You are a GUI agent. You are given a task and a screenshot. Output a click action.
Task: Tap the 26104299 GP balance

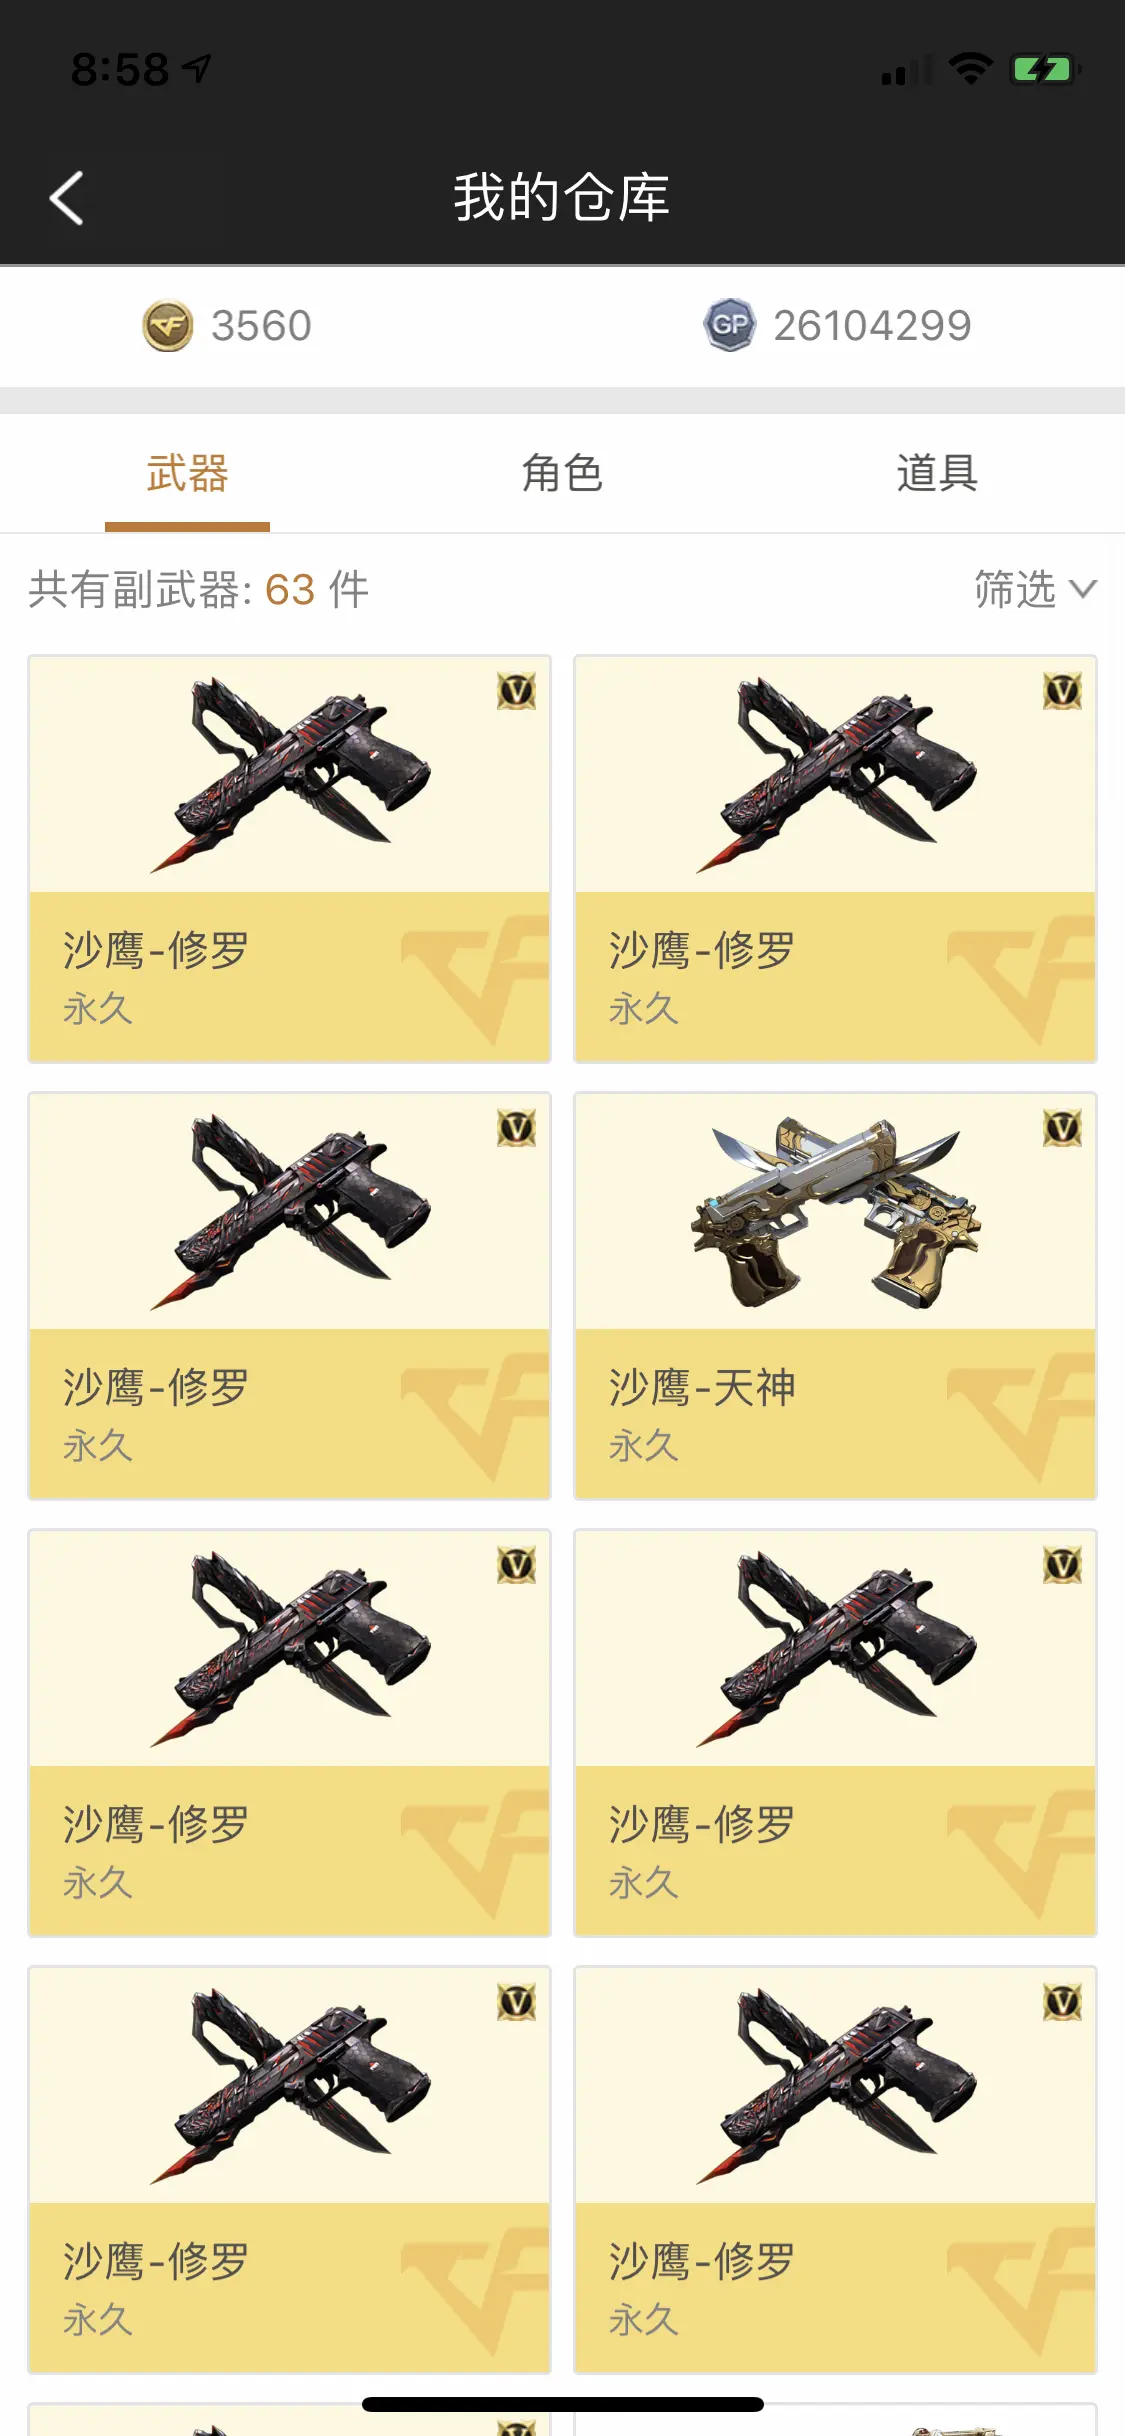(872, 326)
